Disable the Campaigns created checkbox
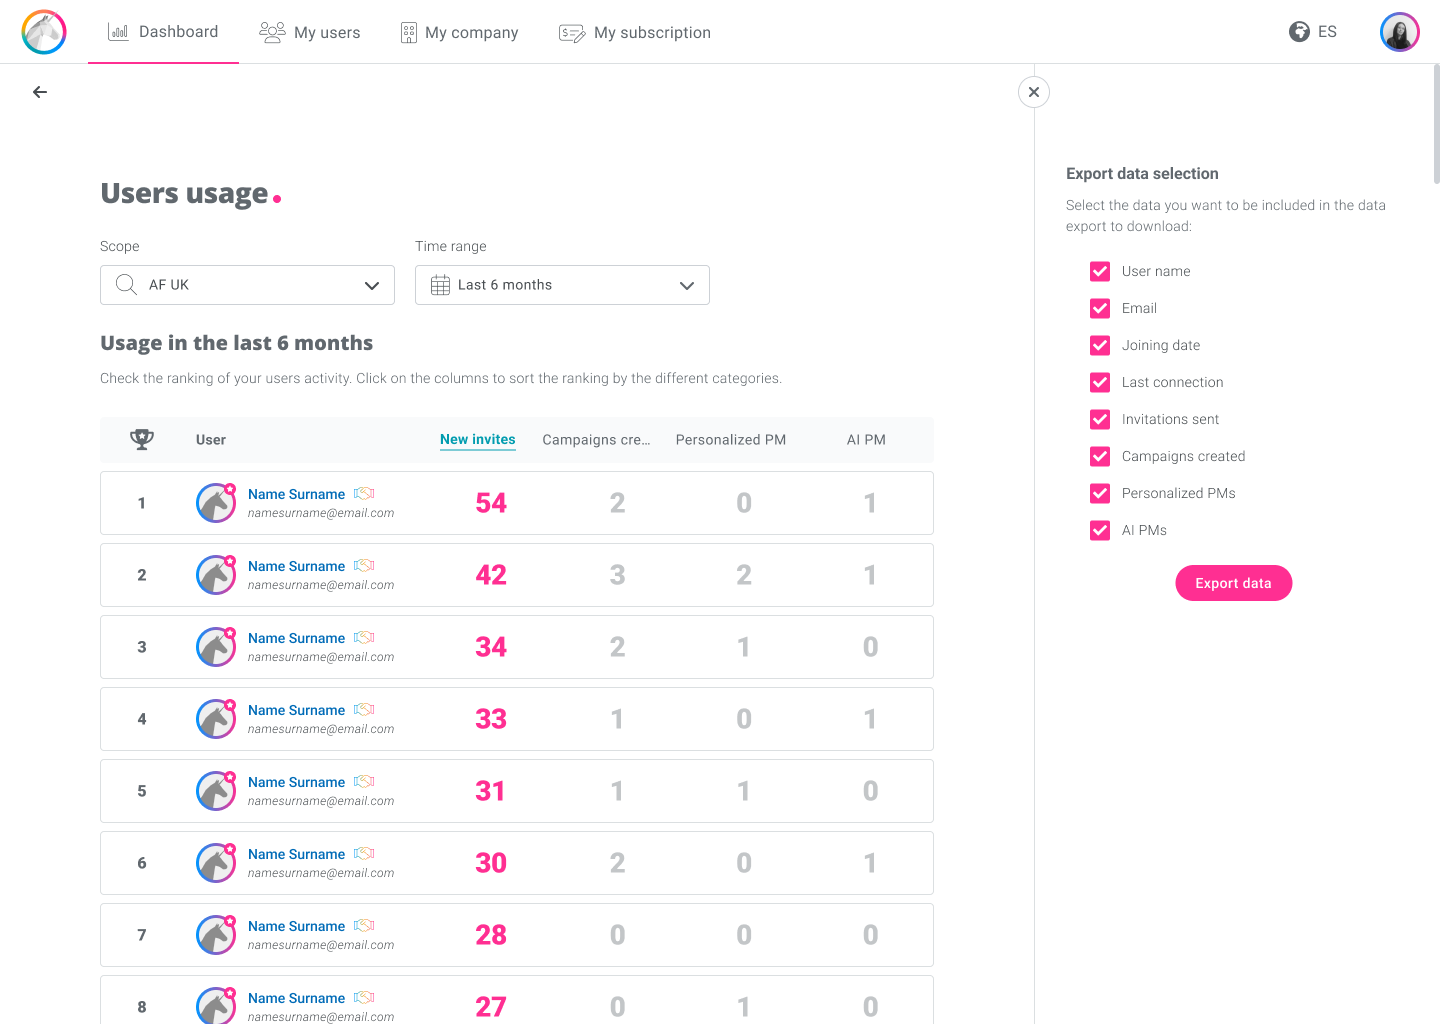 [x=1100, y=456]
